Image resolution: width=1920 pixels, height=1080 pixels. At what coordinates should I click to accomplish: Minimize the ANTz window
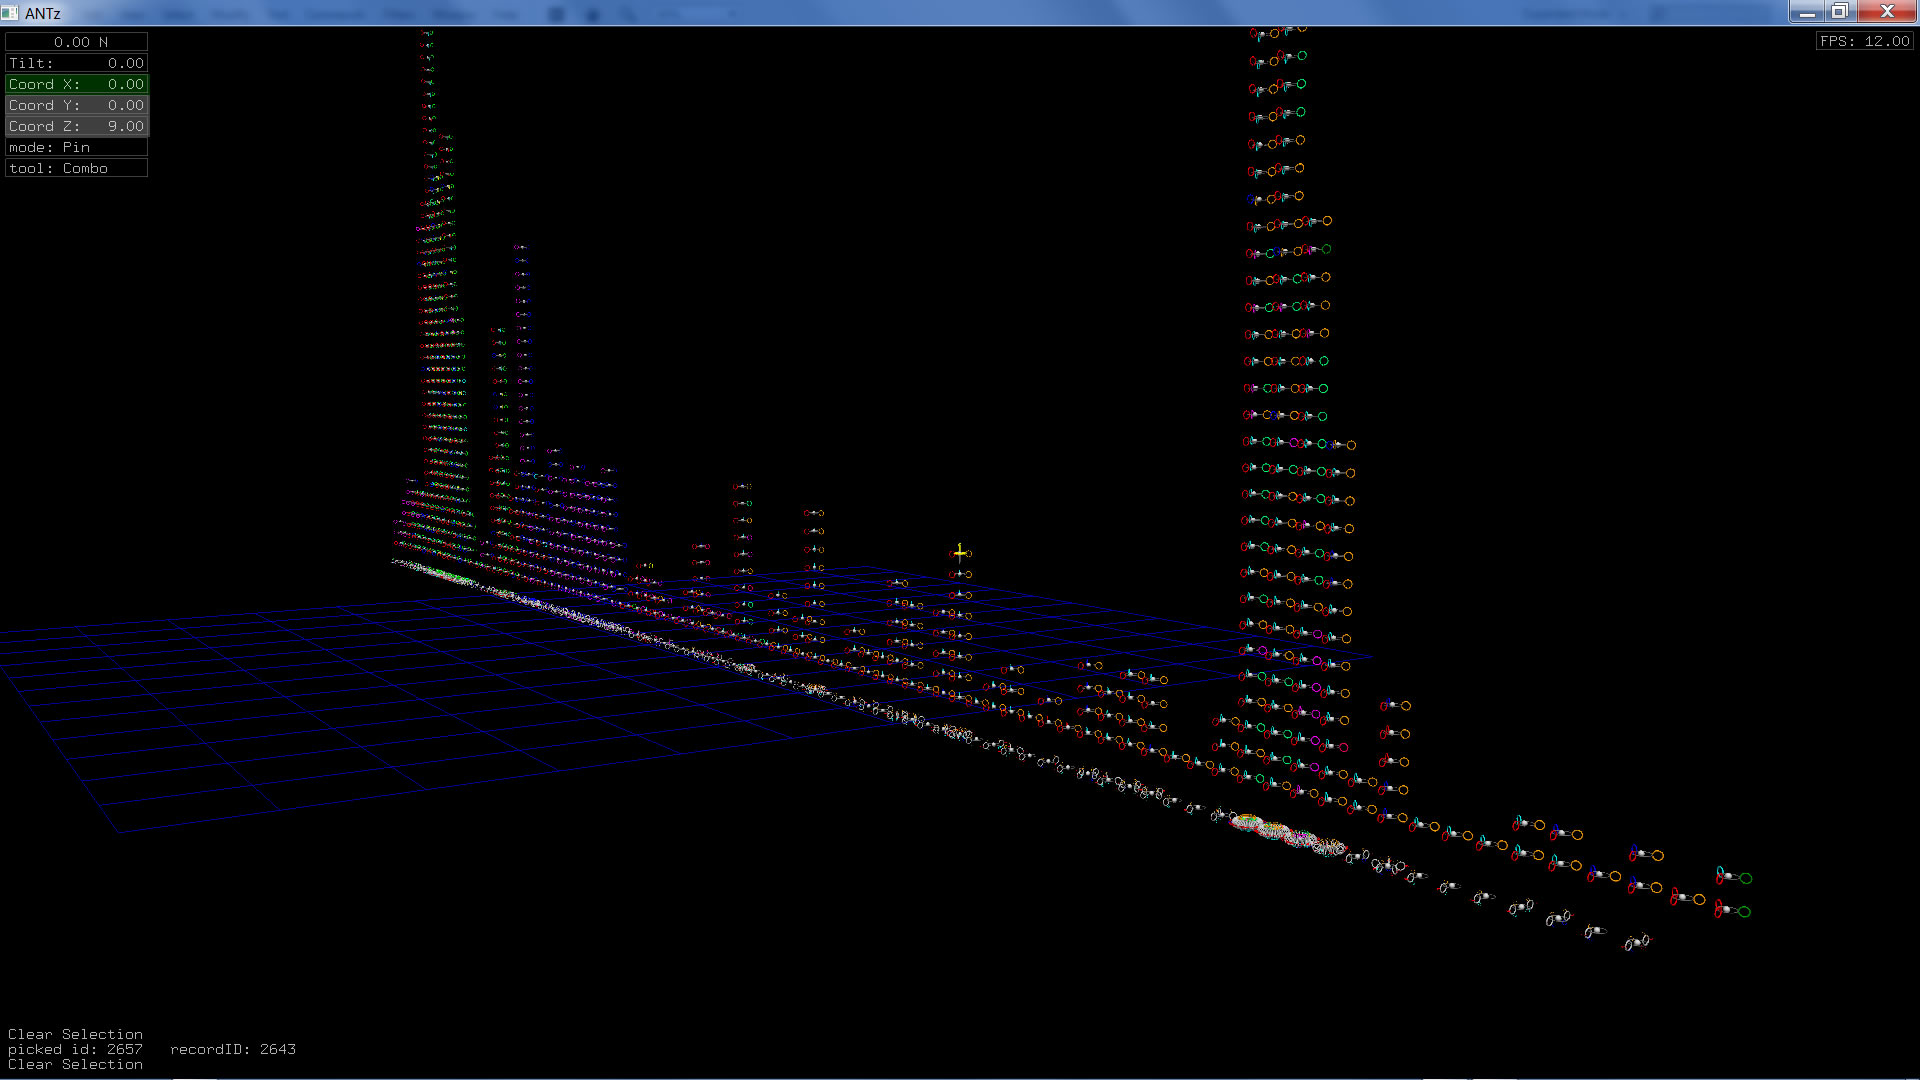click(x=1806, y=12)
